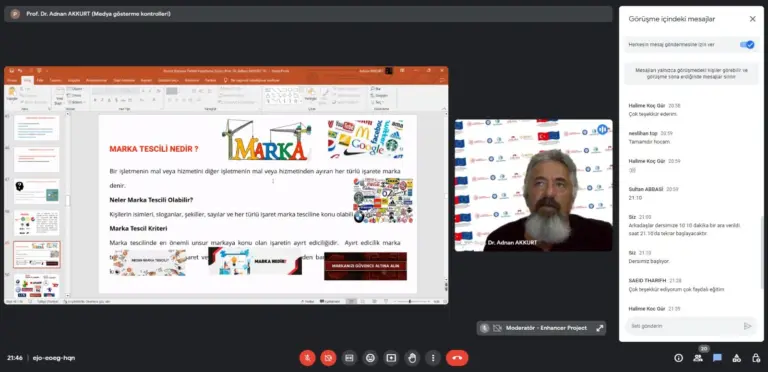
Task: Open the activities shapes icon
Action: pyautogui.click(x=737, y=358)
